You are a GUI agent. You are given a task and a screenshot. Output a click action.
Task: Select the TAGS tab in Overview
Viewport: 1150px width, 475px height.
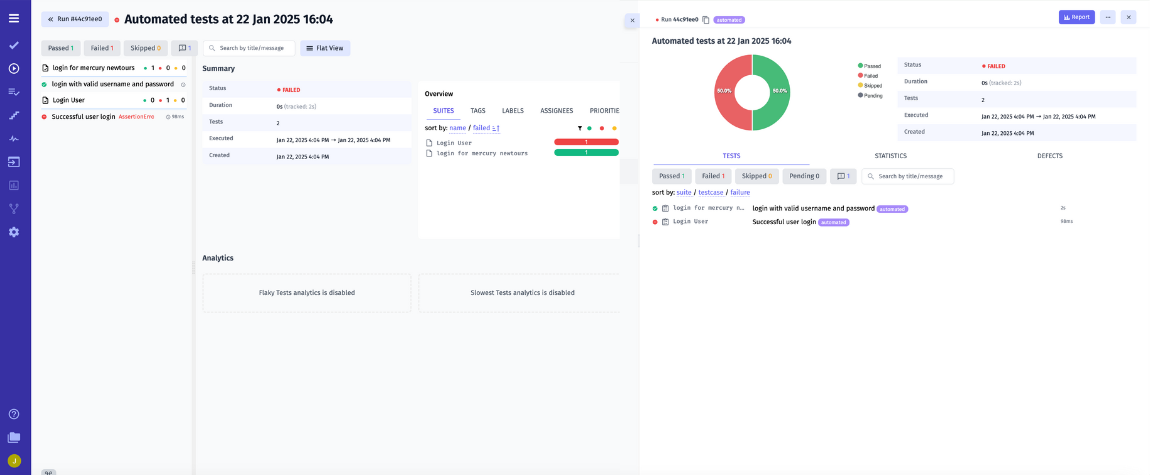point(478,111)
